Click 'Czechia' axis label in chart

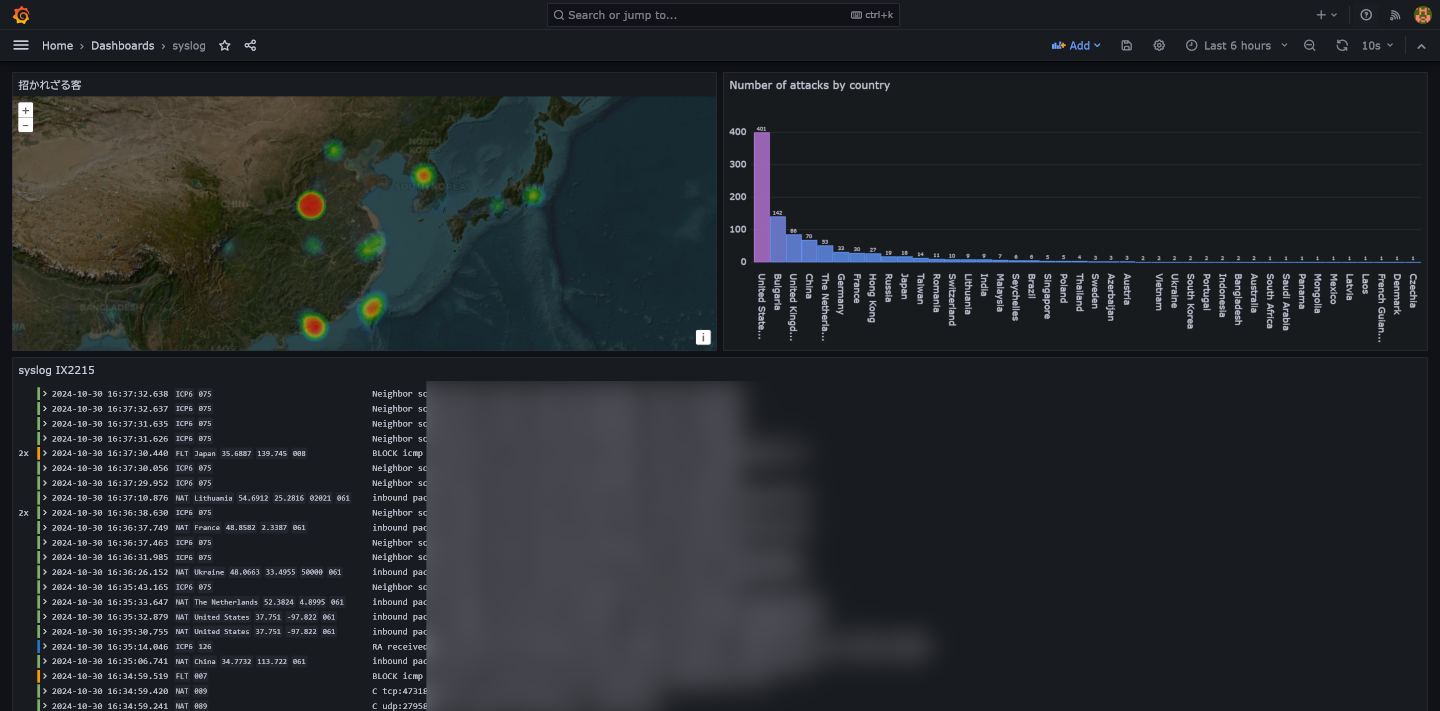click(1413, 291)
